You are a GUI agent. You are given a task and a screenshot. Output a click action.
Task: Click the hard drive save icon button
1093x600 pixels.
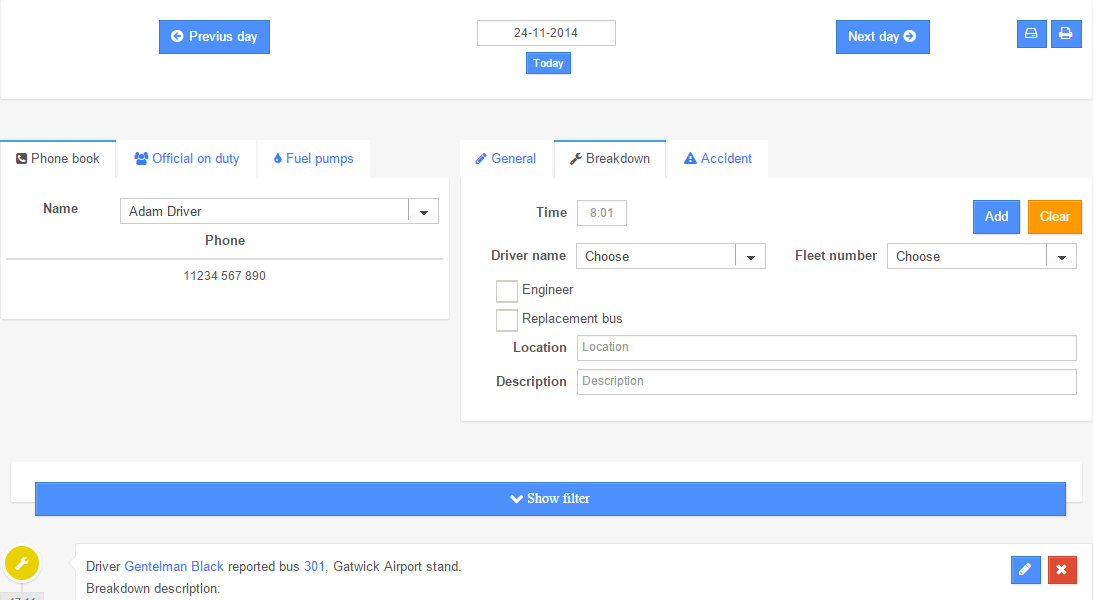[1031, 34]
